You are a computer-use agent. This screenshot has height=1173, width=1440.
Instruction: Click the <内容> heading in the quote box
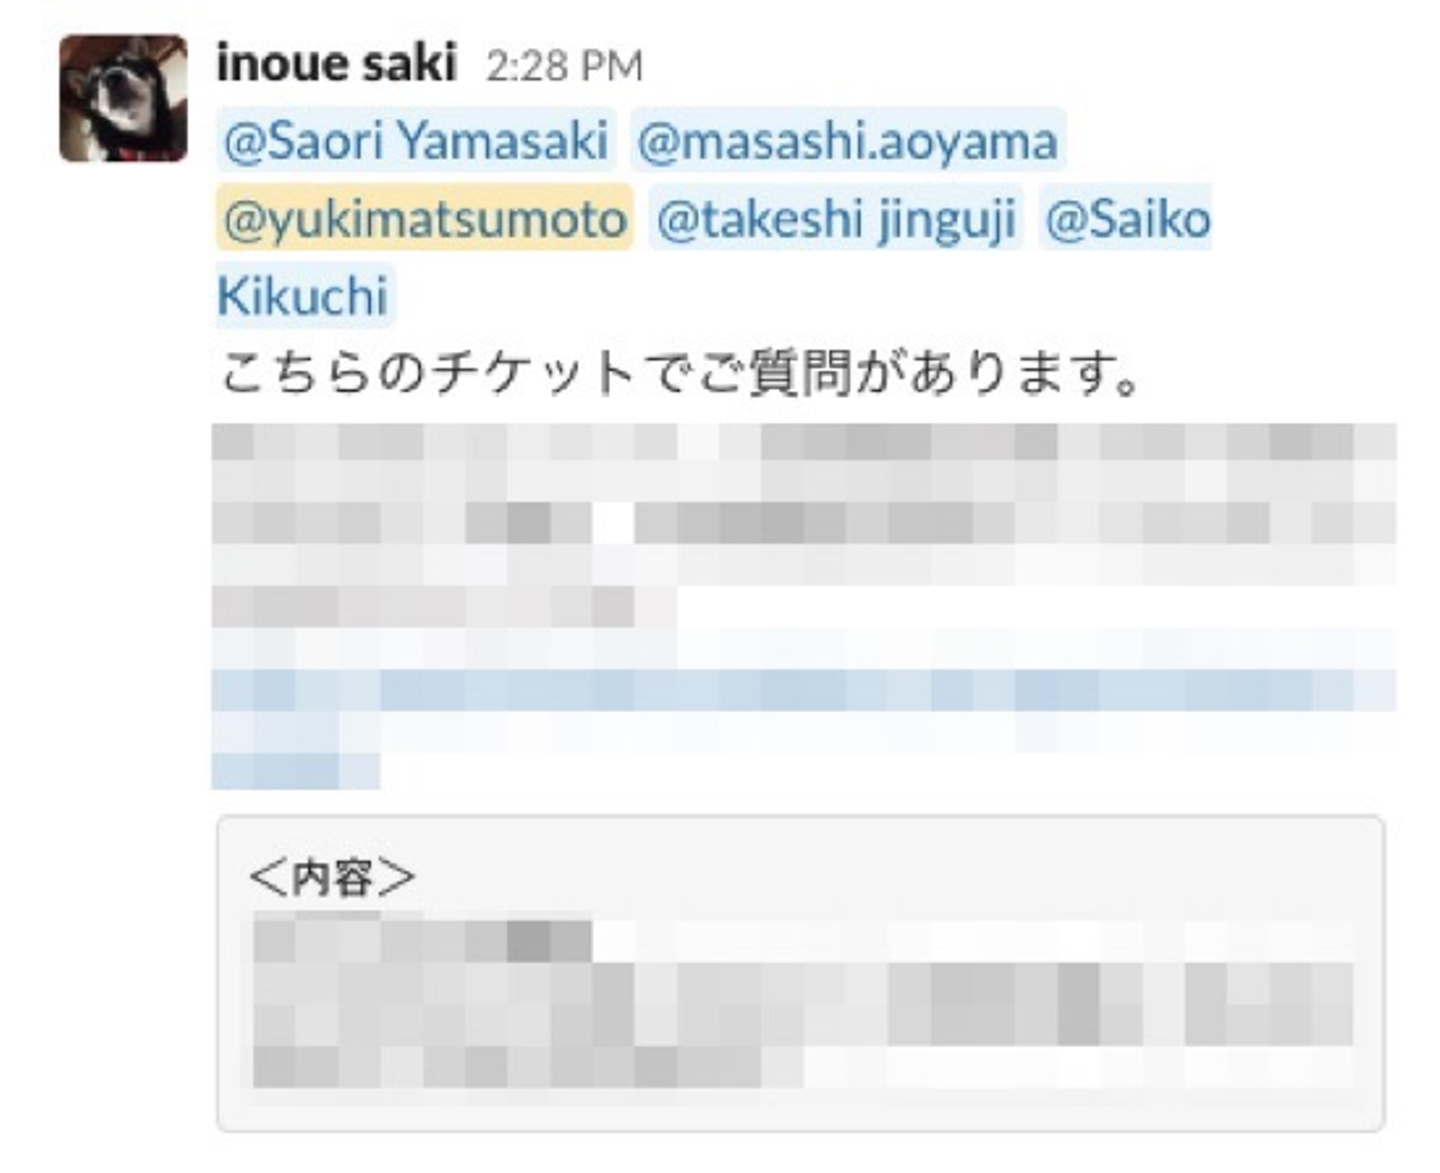coord(331,877)
